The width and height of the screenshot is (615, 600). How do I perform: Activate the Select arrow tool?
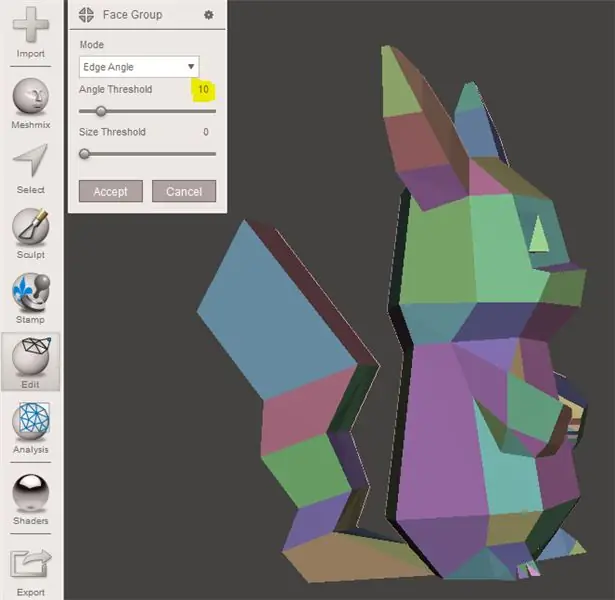point(31,160)
